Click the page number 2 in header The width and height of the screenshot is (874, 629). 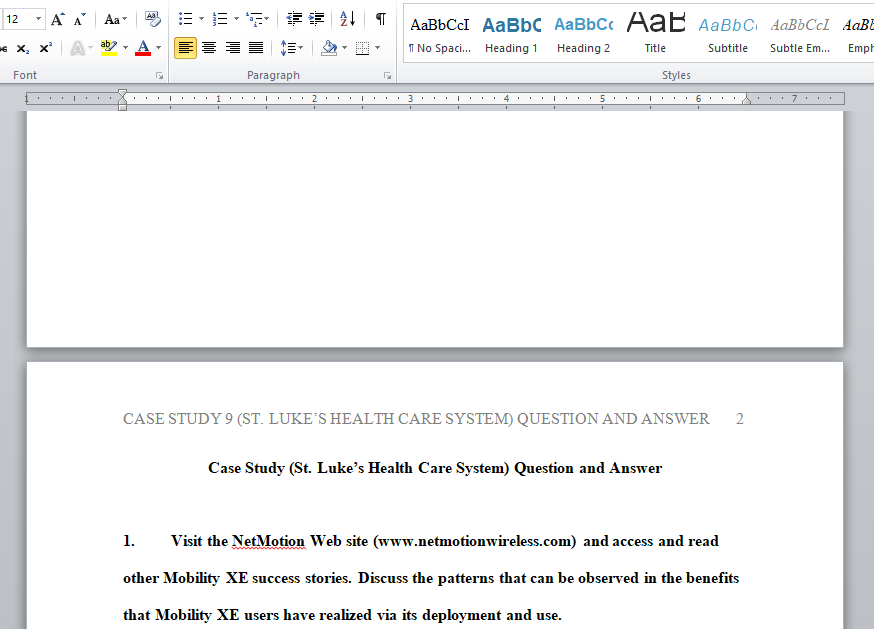click(740, 419)
